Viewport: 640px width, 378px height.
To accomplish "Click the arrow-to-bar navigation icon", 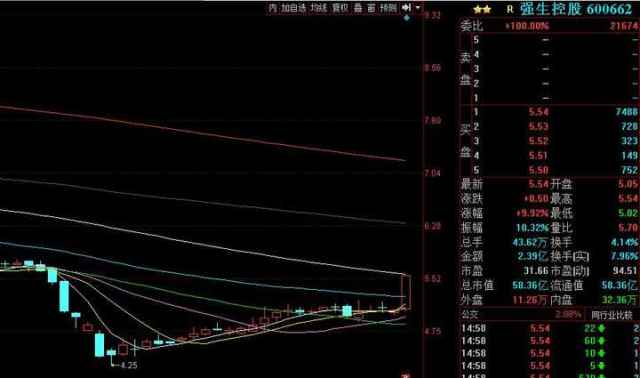I will pyautogui.click(x=406, y=8).
